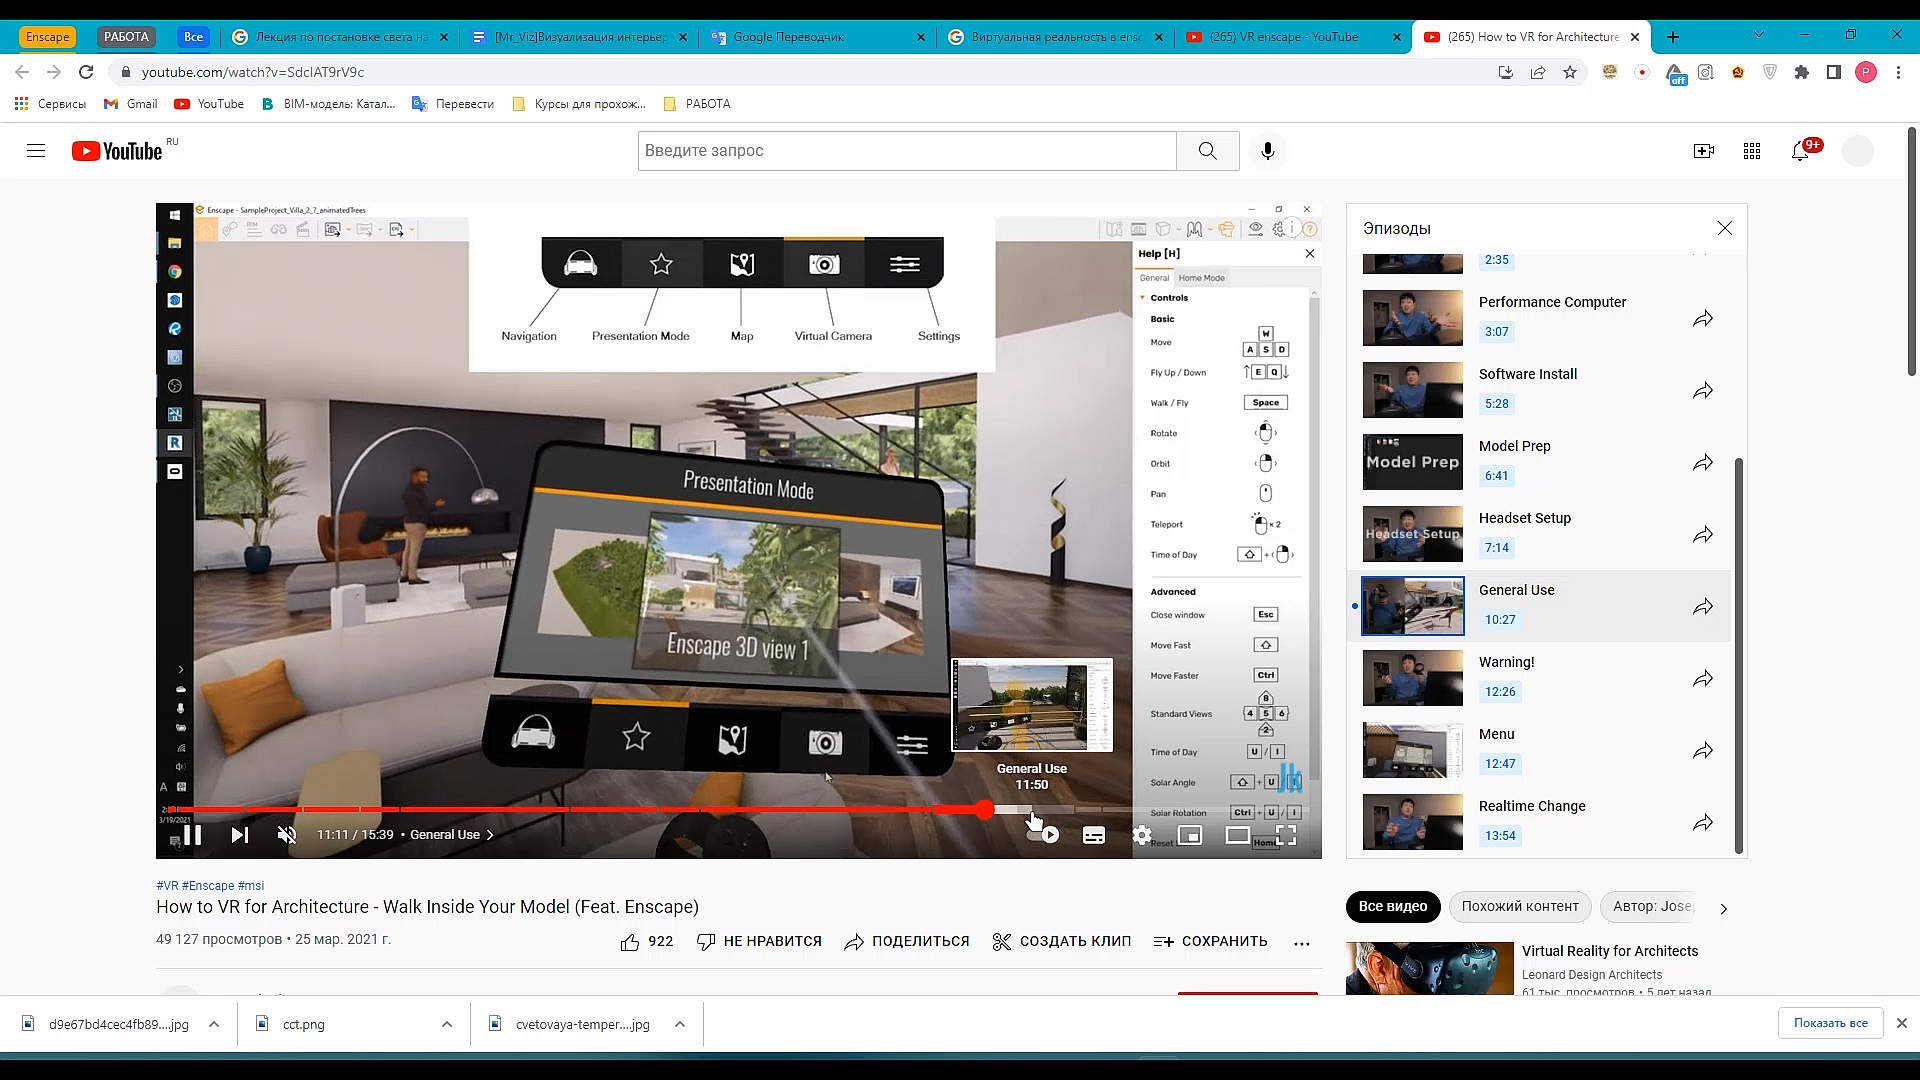Skip to the next video
This screenshot has height=1080, width=1920.
pos(240,835)
